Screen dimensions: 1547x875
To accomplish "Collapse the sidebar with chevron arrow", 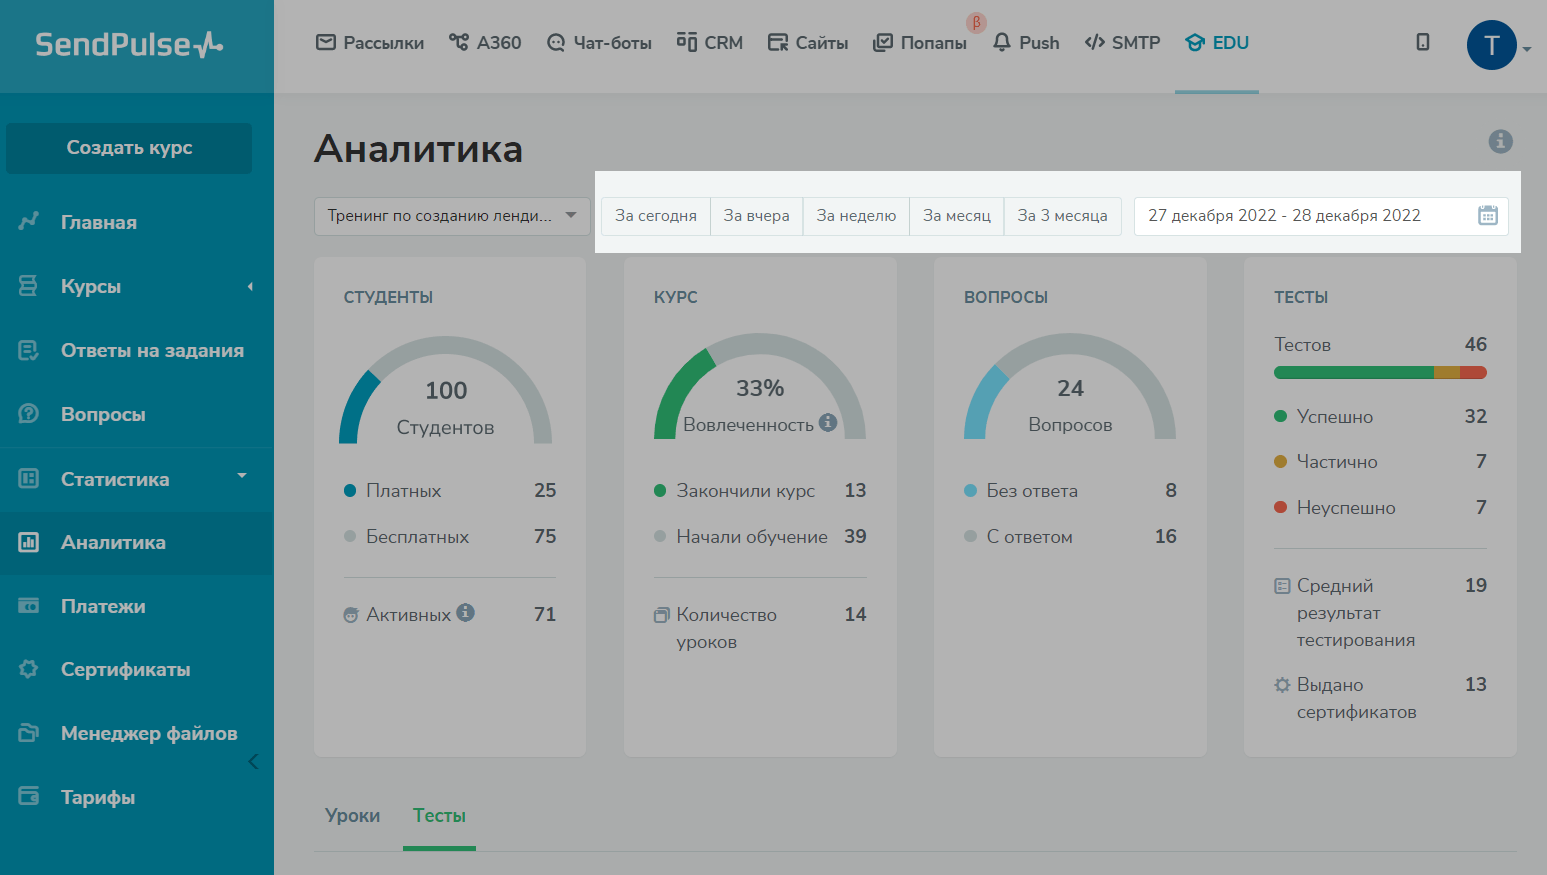I will (x=253, y=762).
